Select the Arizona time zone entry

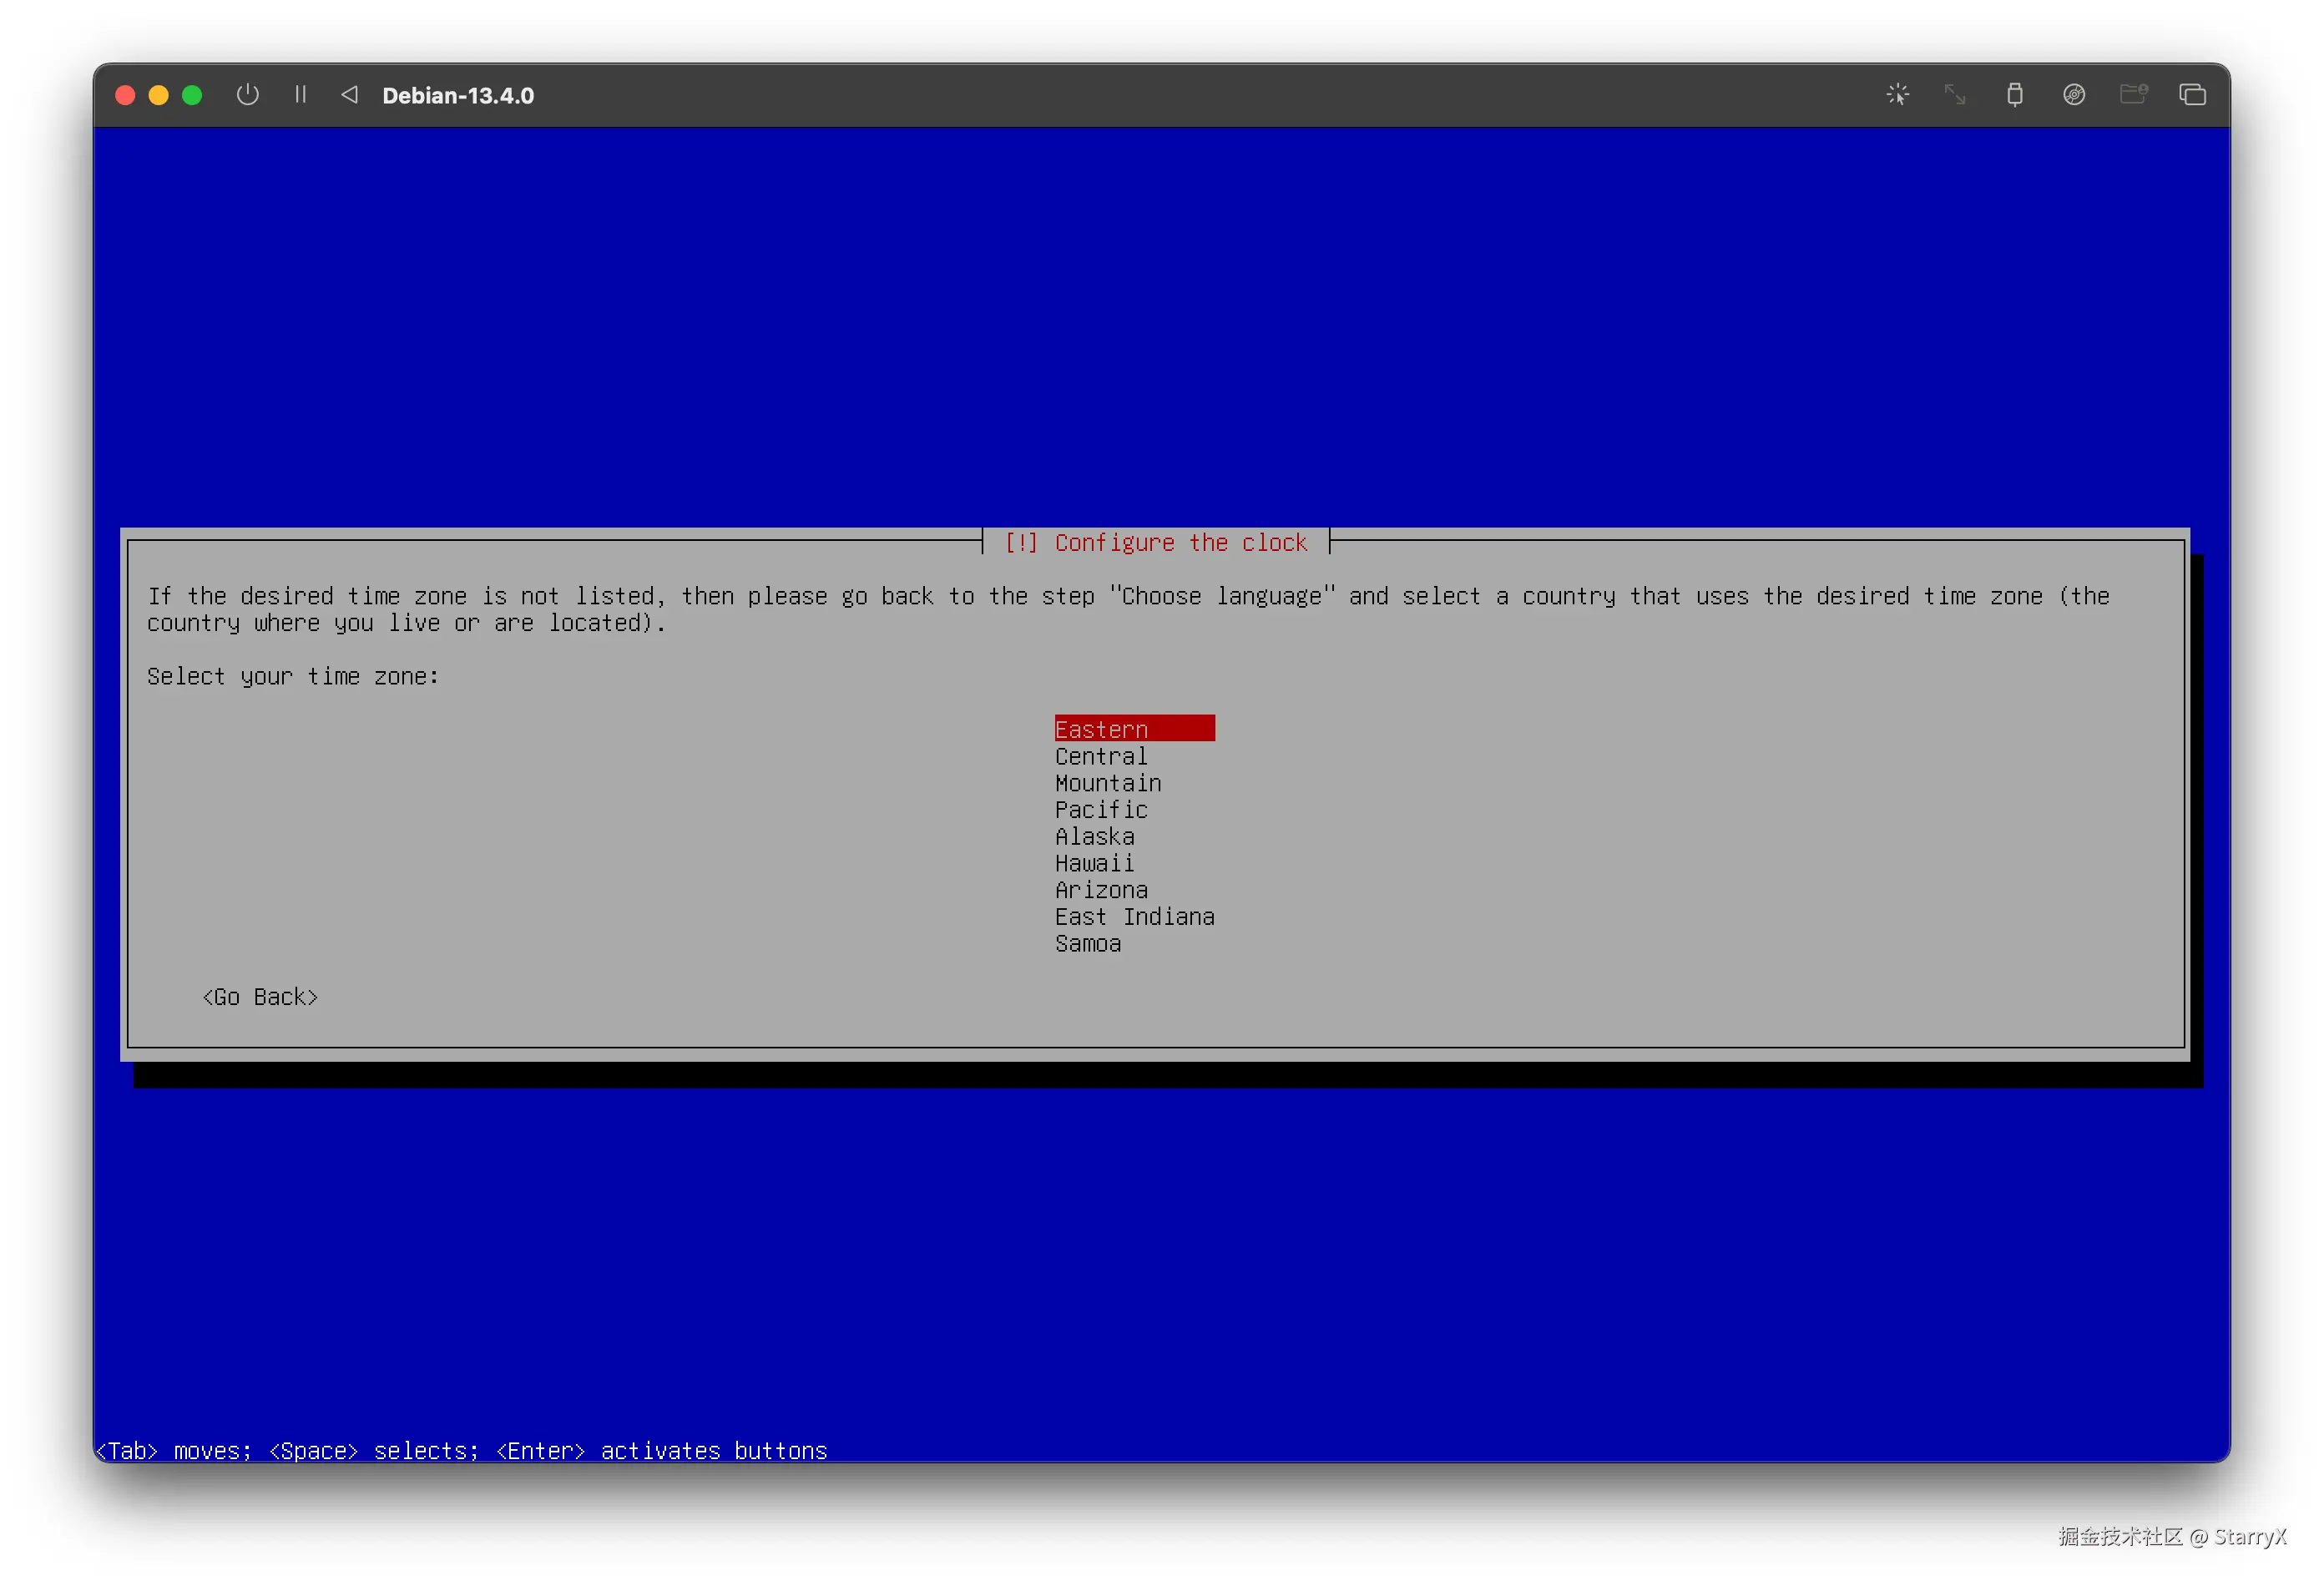[1101, 890]
